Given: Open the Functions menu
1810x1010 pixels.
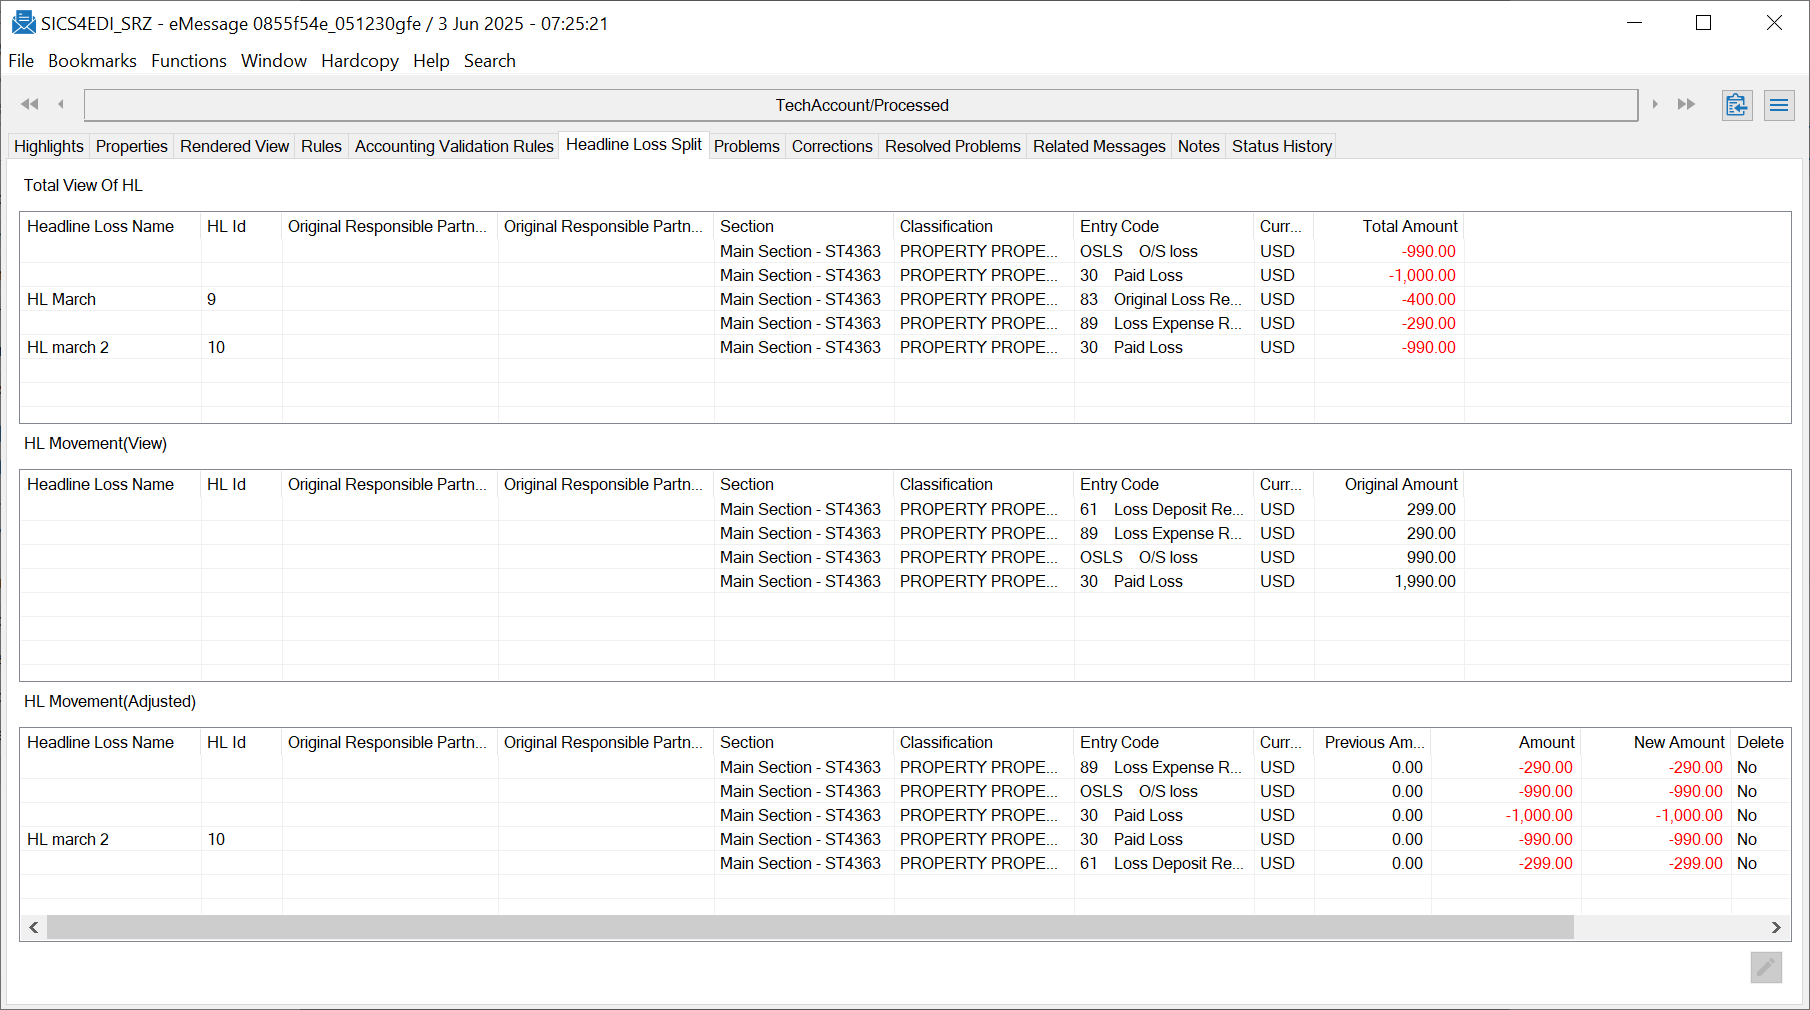Looking at the screenshot, I should [x=188, y=61].
